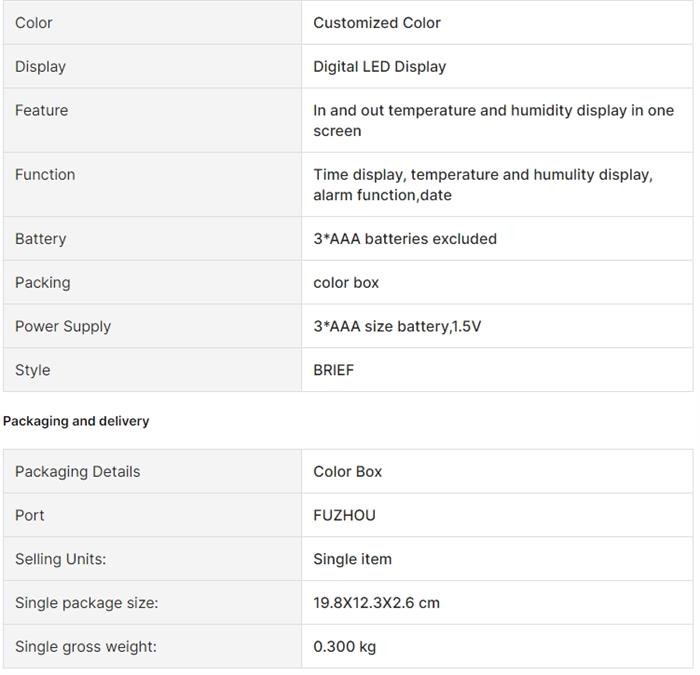Viewport: 700px width, 675px height.
Task: Select the "BRIEF" style value
Action: coord(334,370)
